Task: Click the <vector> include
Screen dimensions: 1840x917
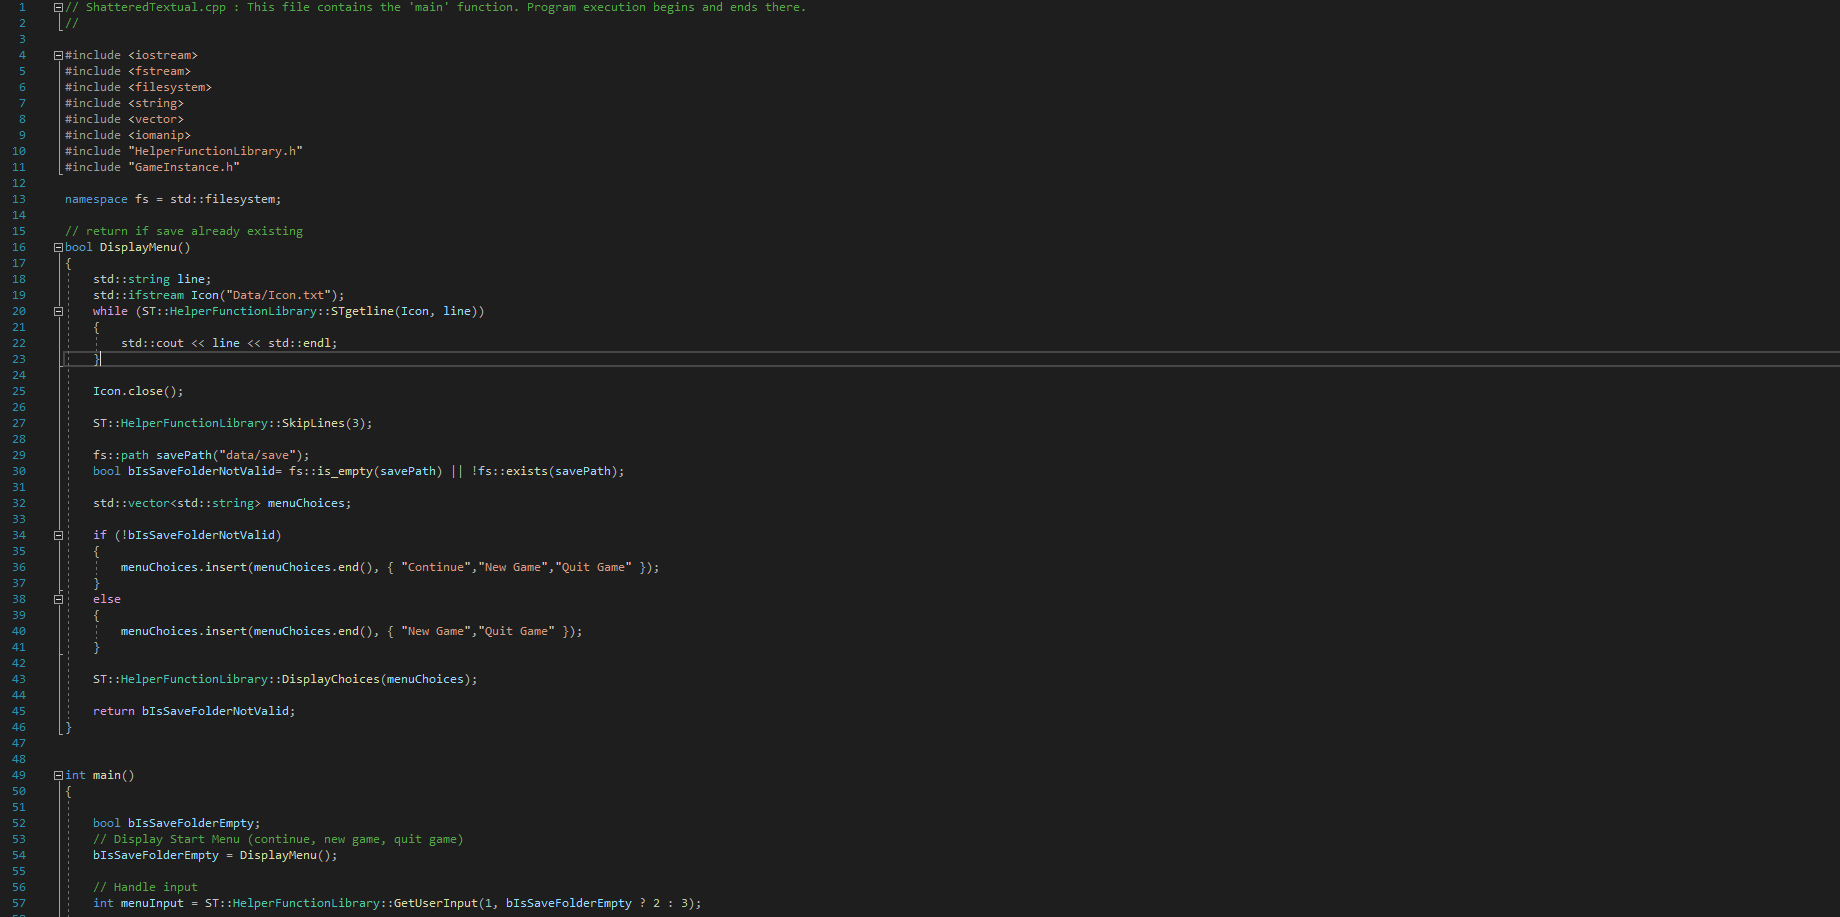Action: (x=156, y=119)
